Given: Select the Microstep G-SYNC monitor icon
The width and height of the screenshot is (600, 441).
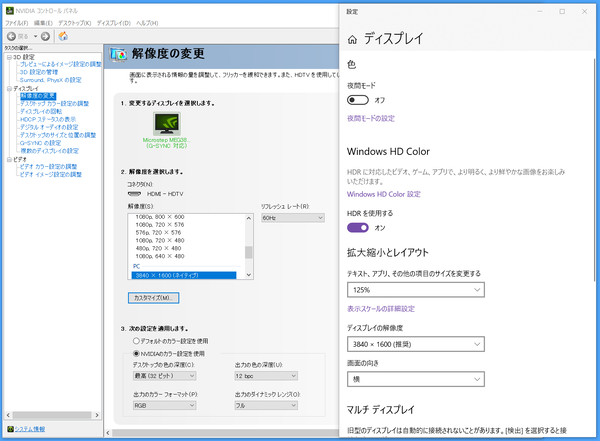Looking at the screenshot, I should [166, 123].
